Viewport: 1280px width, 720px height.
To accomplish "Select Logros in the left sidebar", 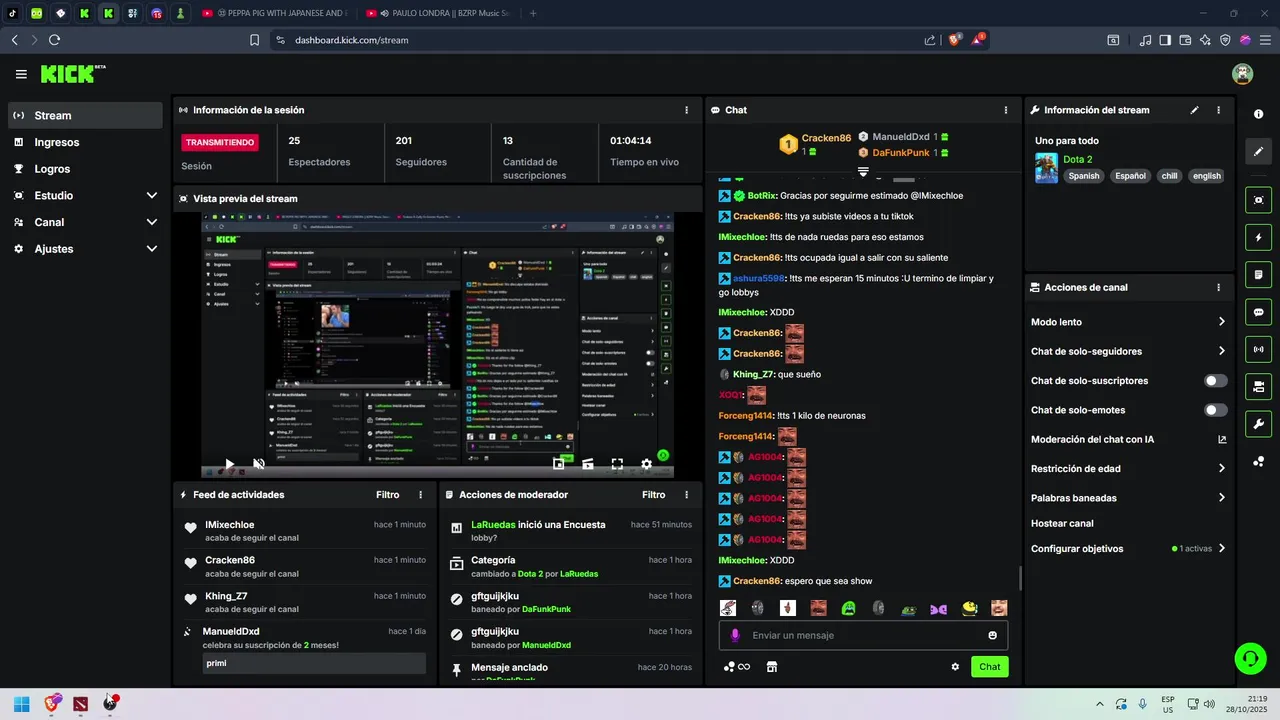I will 85,169.
